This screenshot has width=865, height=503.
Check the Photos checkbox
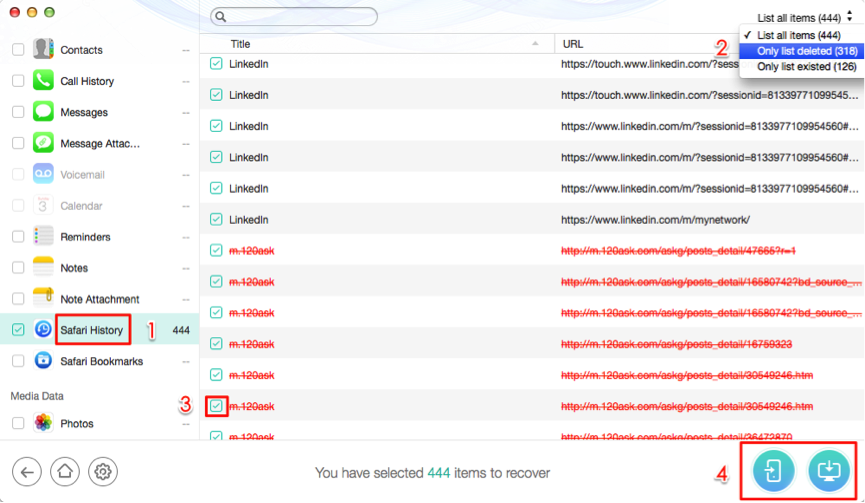[x=18, y=424]
